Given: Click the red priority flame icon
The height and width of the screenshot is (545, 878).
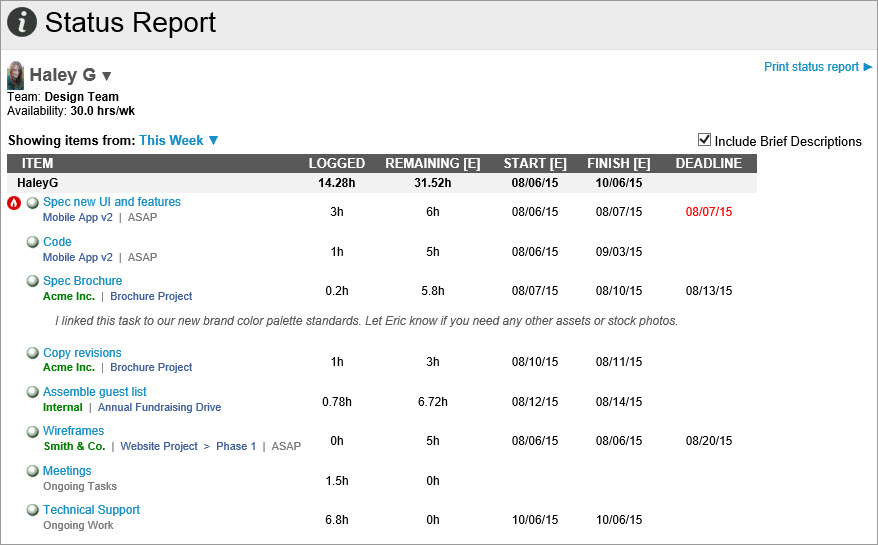Looking at the screenshot, I should [14, 203].
